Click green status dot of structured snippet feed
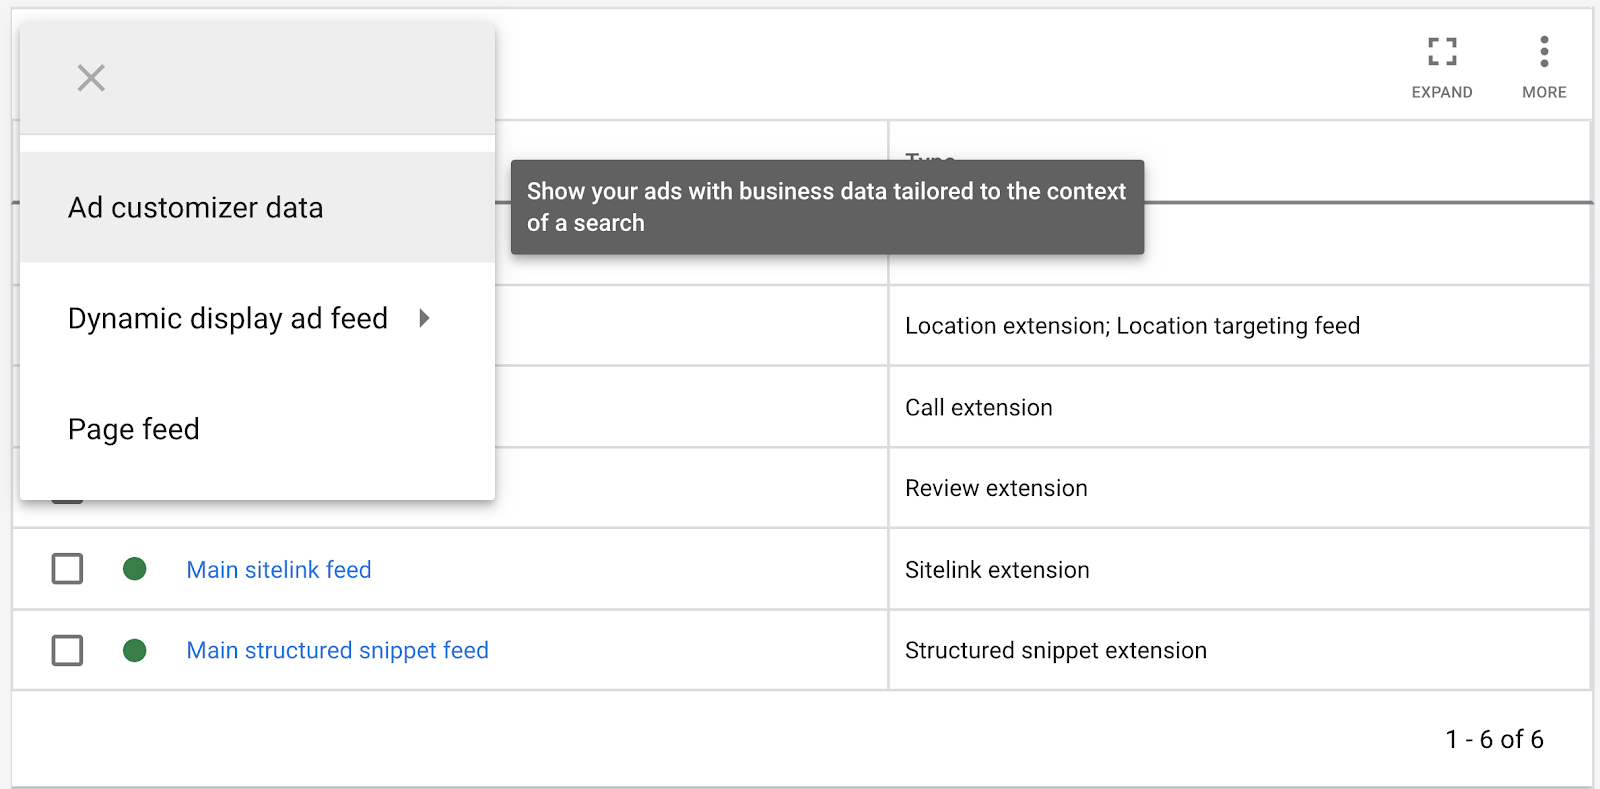The height and width of the screenshot is (789, 1600). click(135, 650)
